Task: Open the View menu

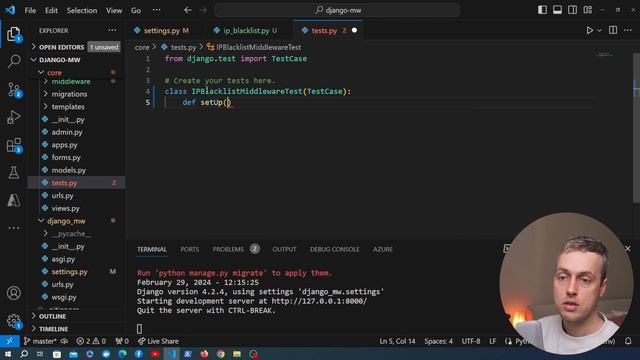Action: [114, 10]
